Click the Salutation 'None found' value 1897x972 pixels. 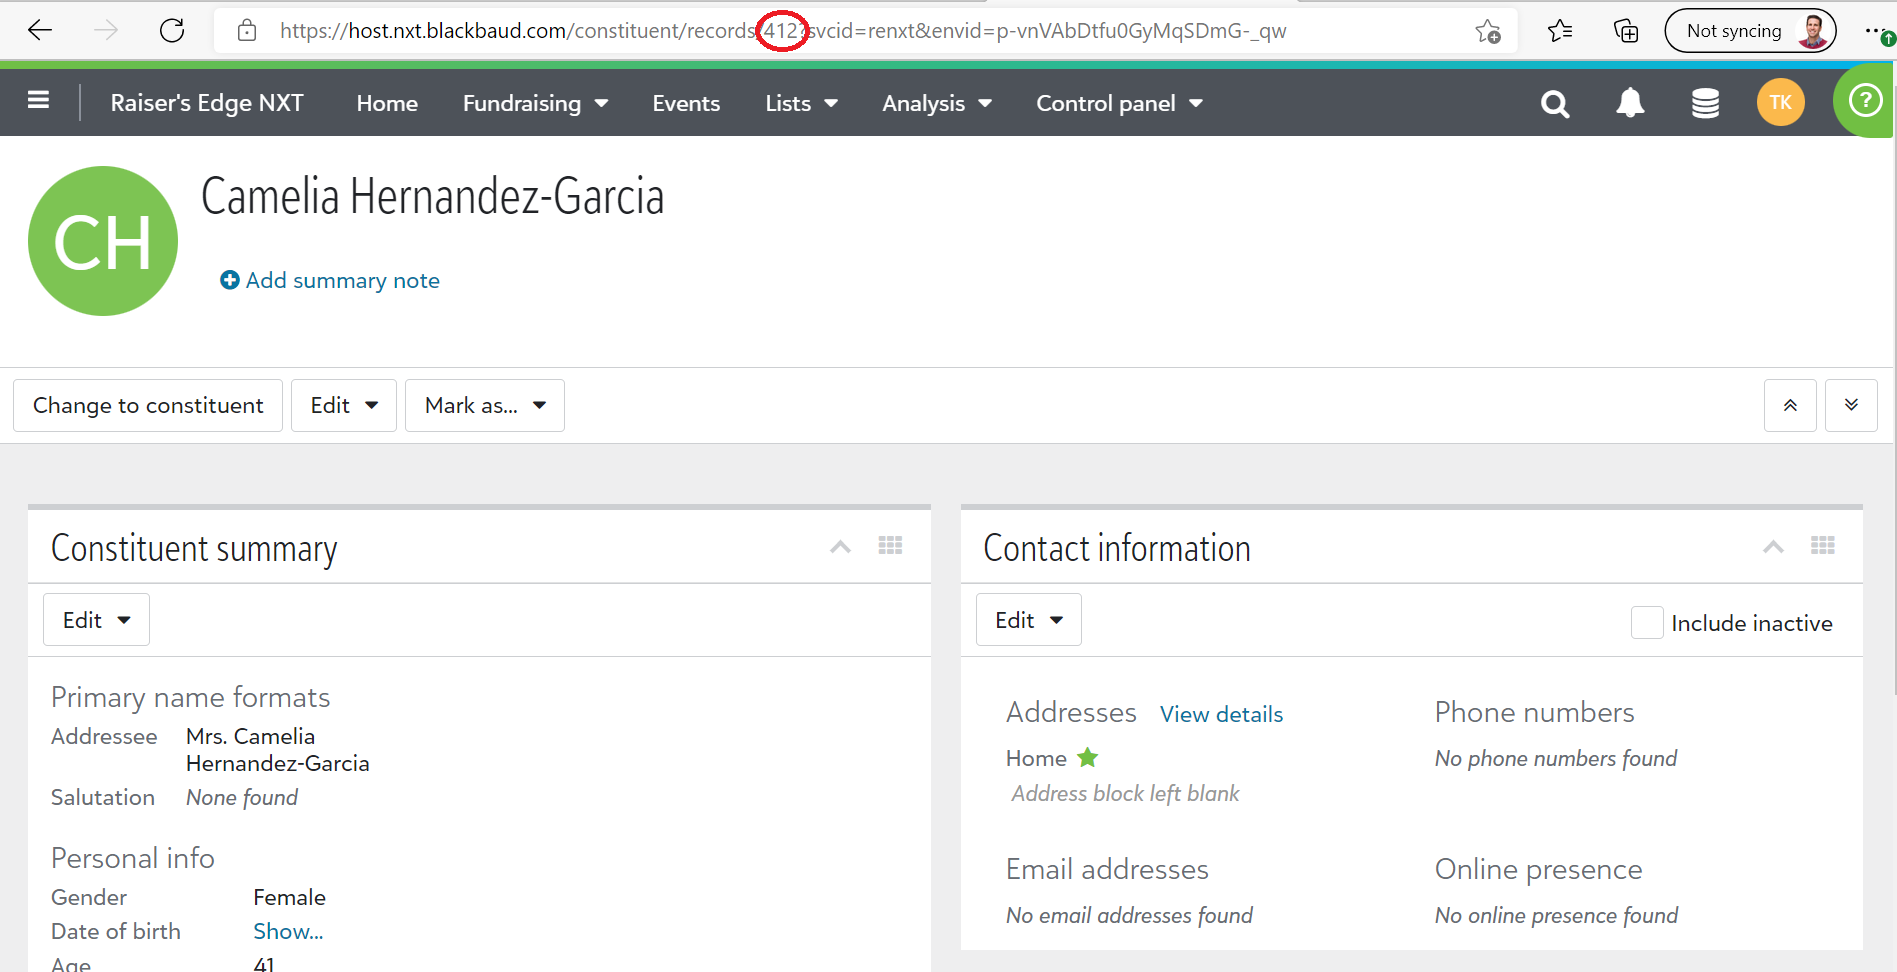(242, 797)
